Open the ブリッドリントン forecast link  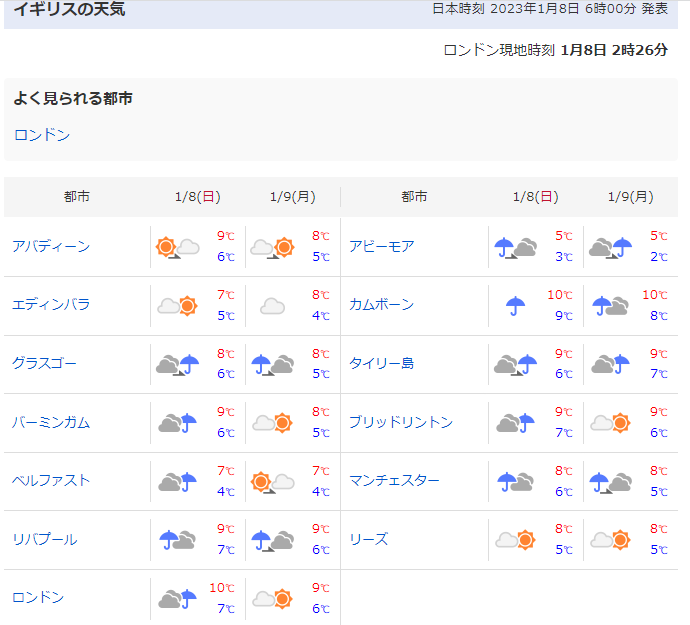point(401,421)
